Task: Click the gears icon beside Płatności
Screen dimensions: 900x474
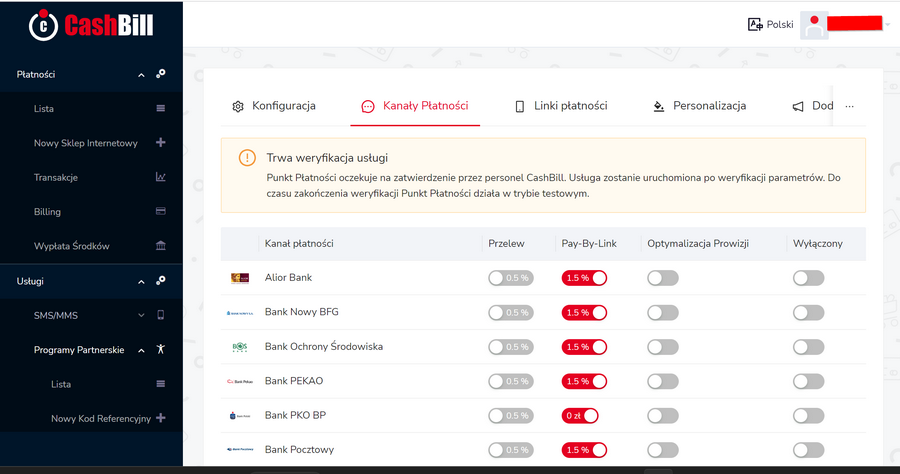Action: coord(161,74)
